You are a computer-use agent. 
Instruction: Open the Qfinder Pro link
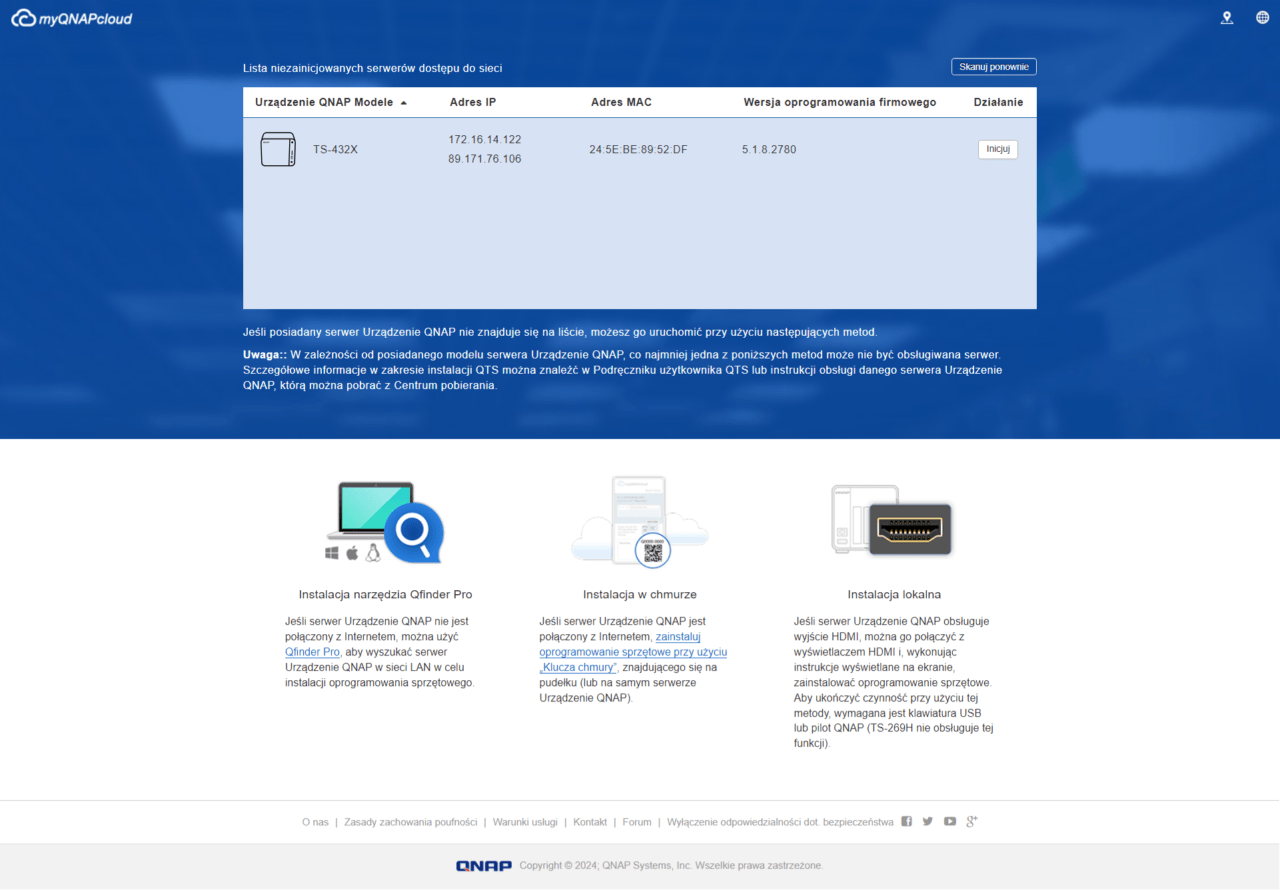[313, 652]
